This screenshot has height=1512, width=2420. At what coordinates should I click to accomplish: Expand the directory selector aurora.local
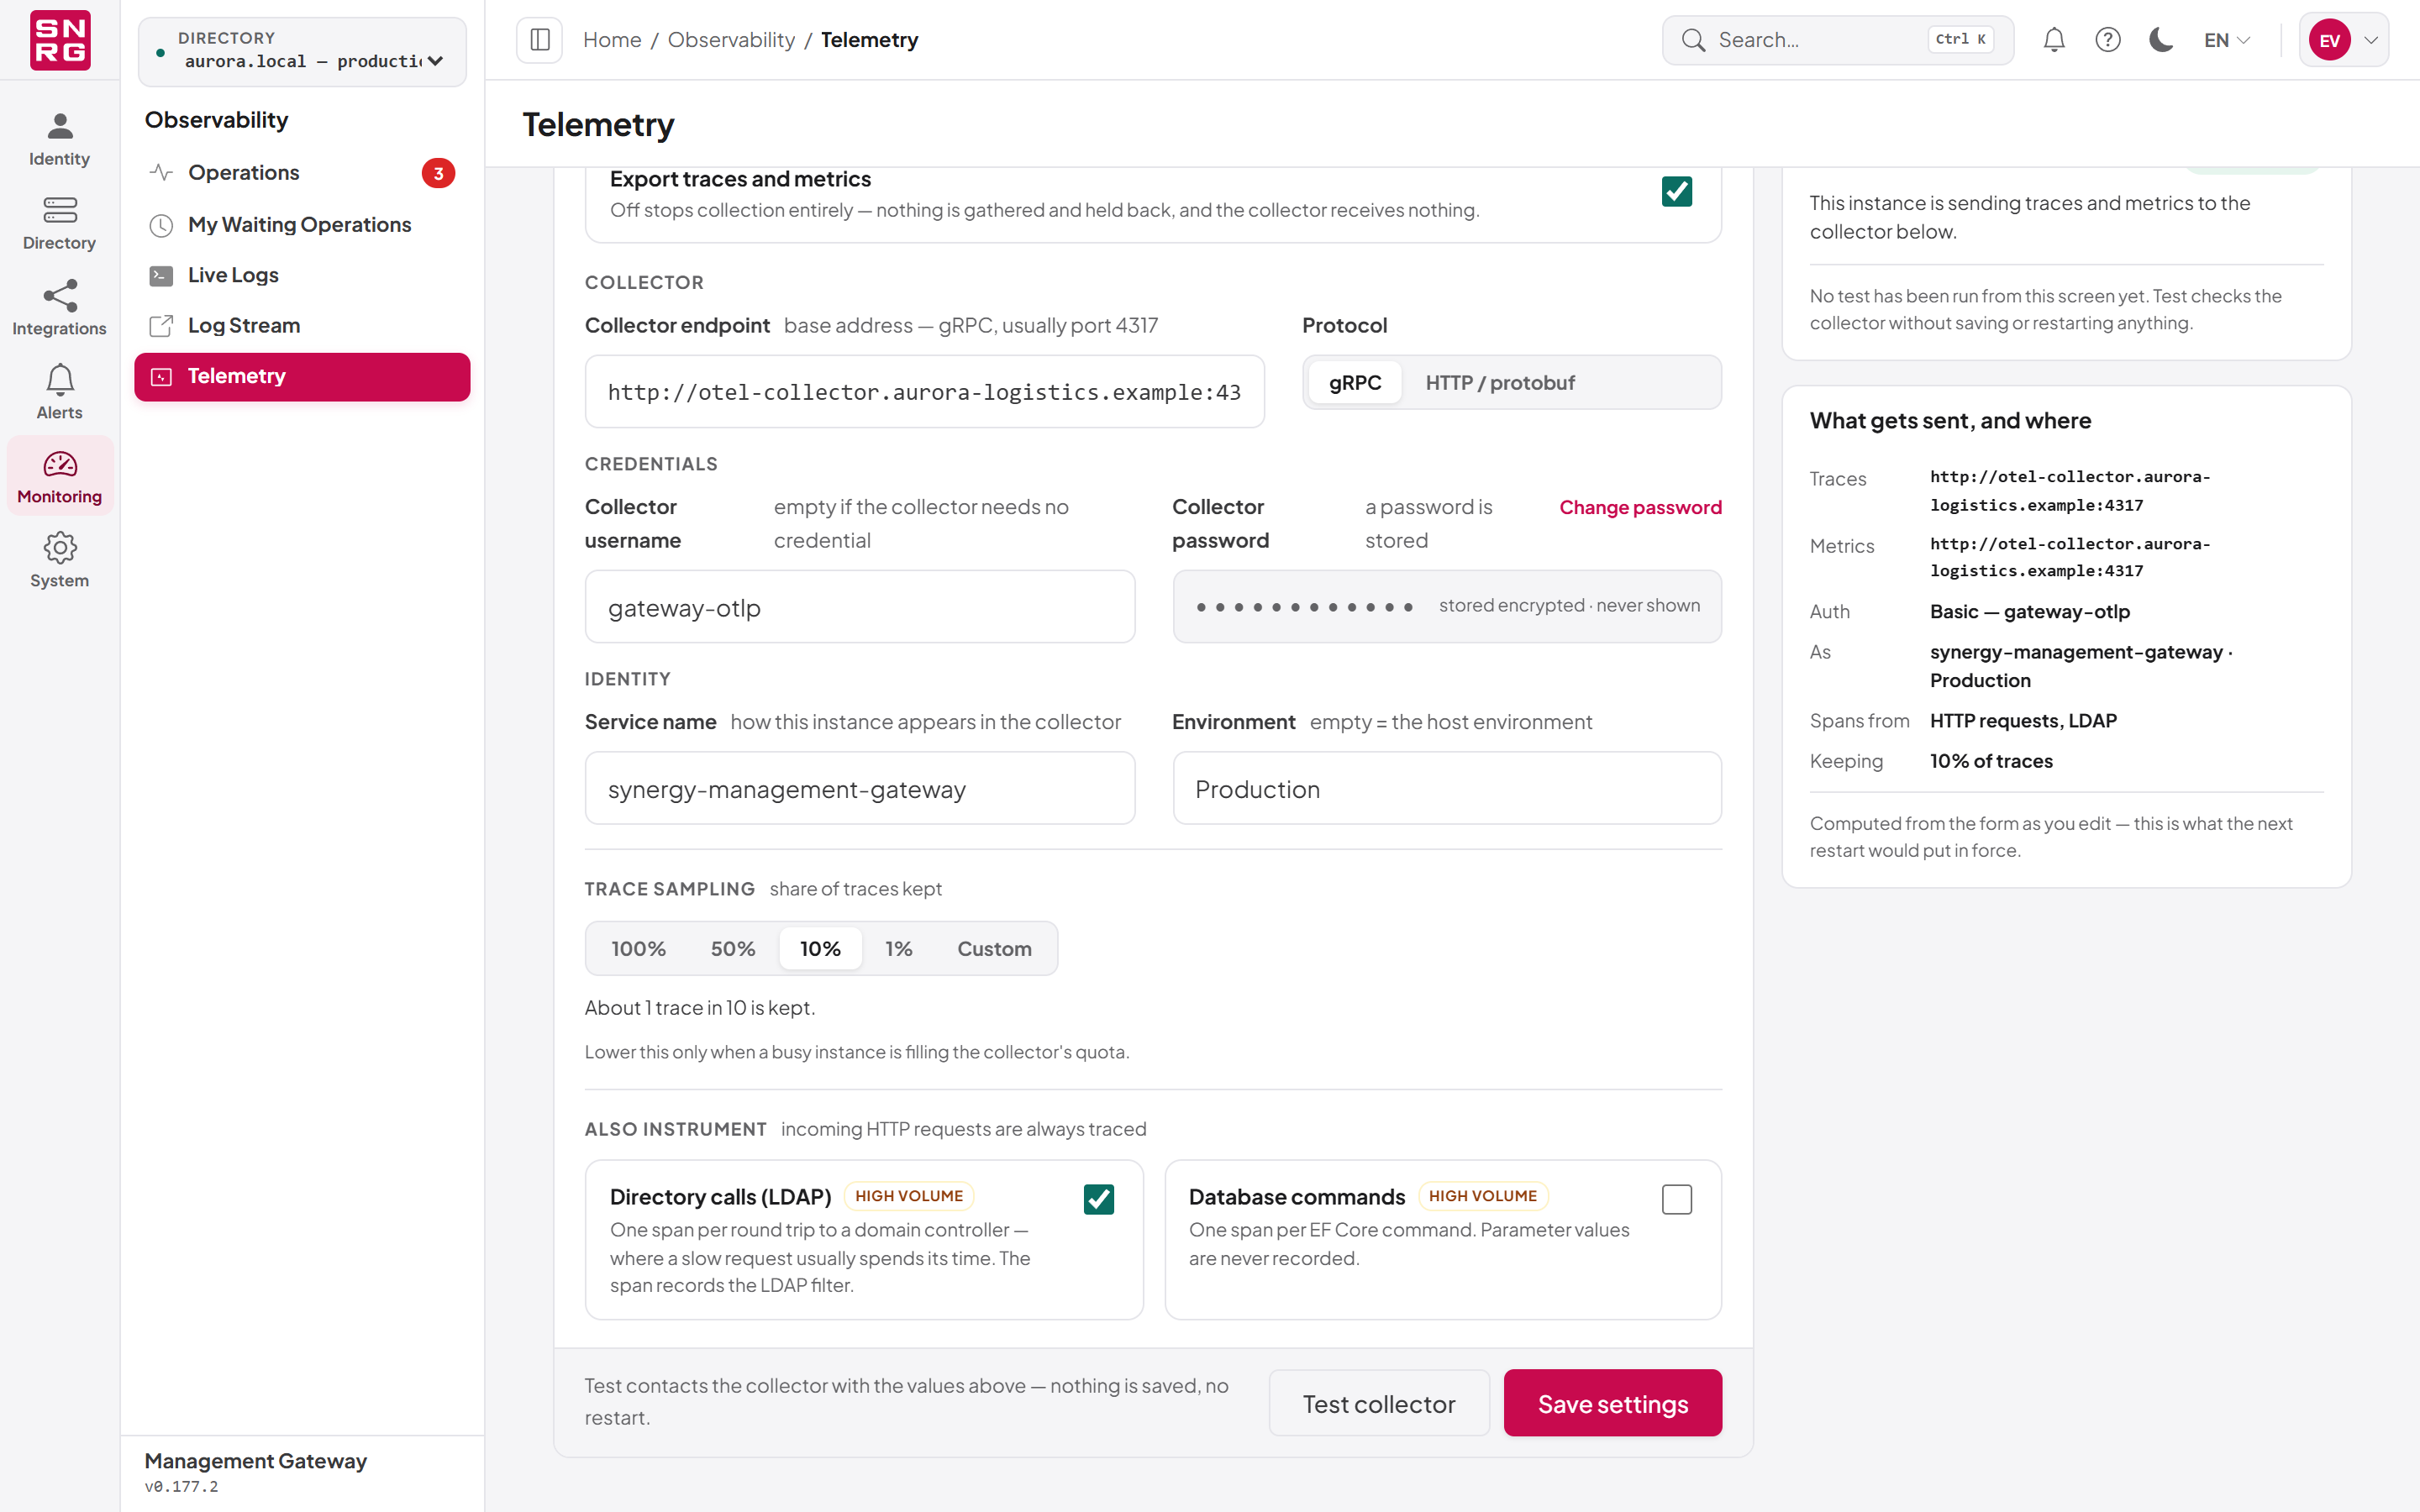pos(302,51)
